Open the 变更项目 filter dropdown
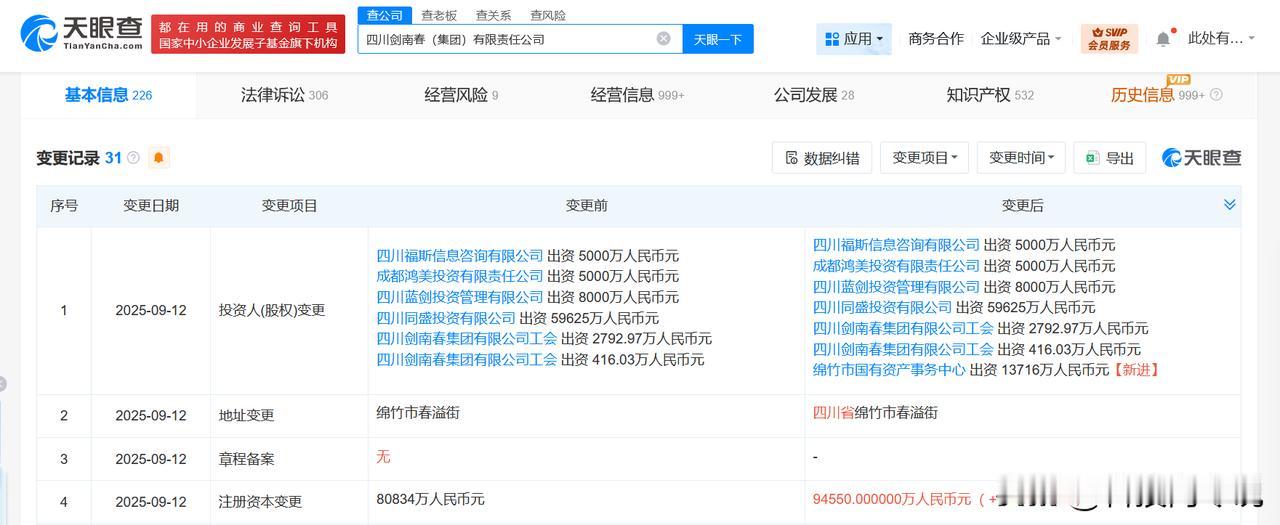 924,158
